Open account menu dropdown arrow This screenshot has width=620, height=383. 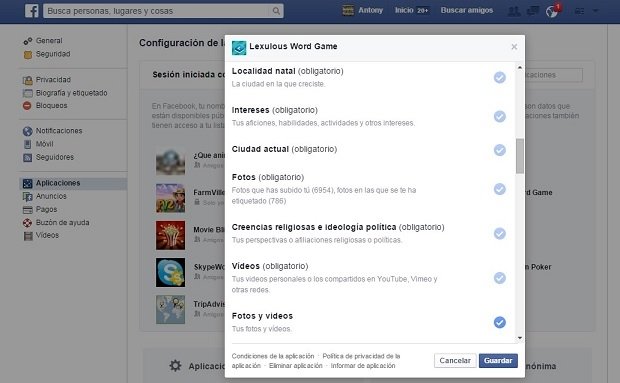click(x=595, y=11)
